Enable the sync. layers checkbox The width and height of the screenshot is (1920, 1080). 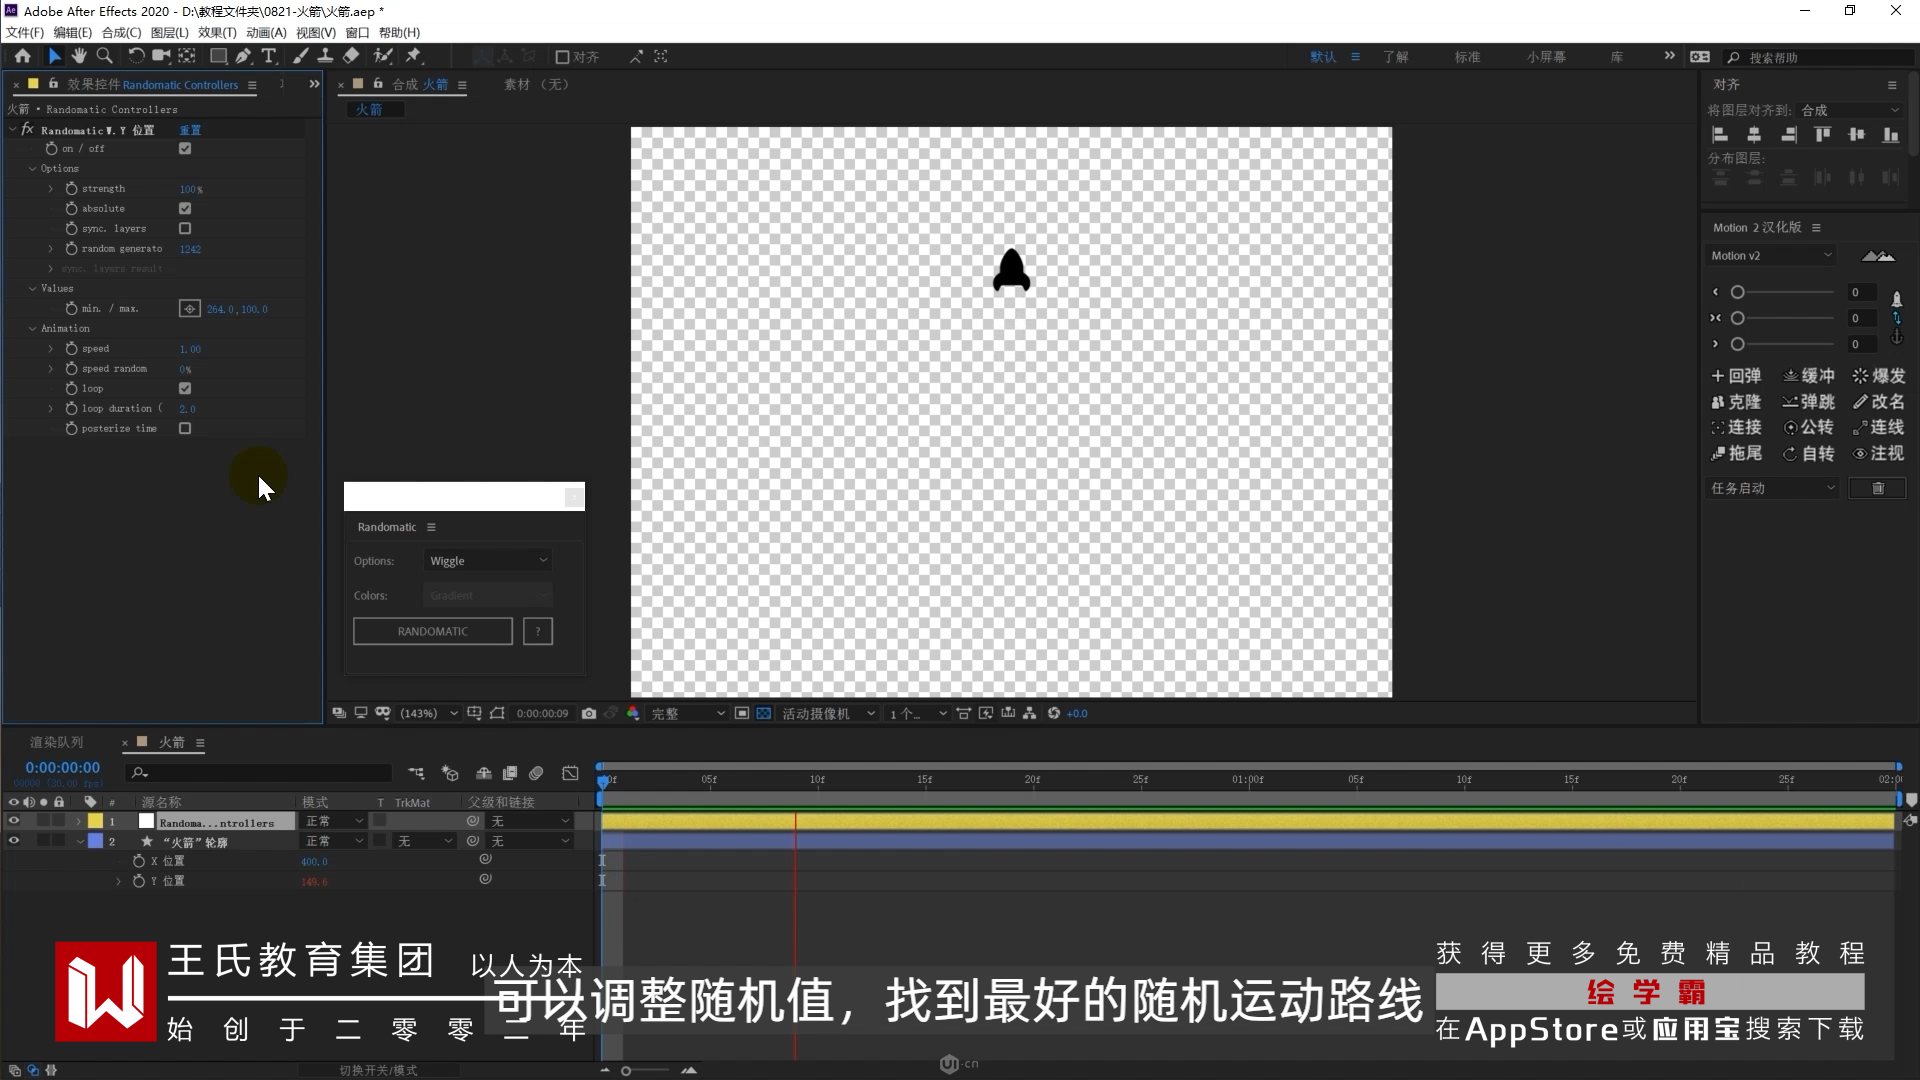(x=185, y=229)
